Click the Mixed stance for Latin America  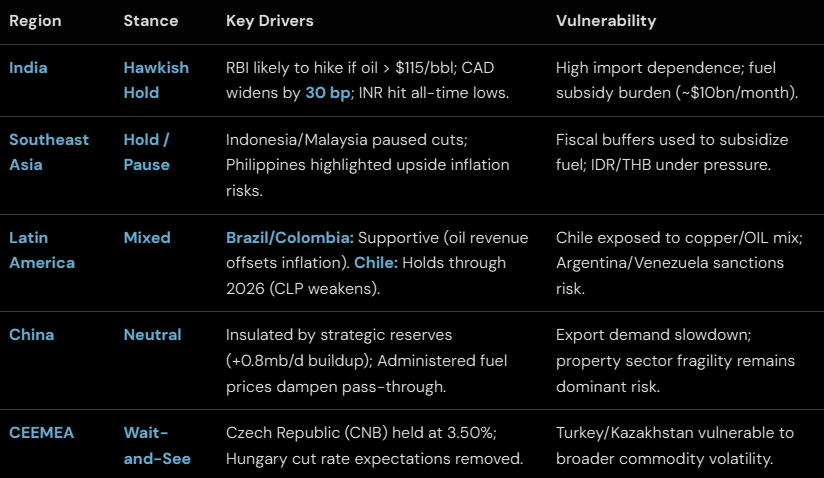tap(147, 238)
